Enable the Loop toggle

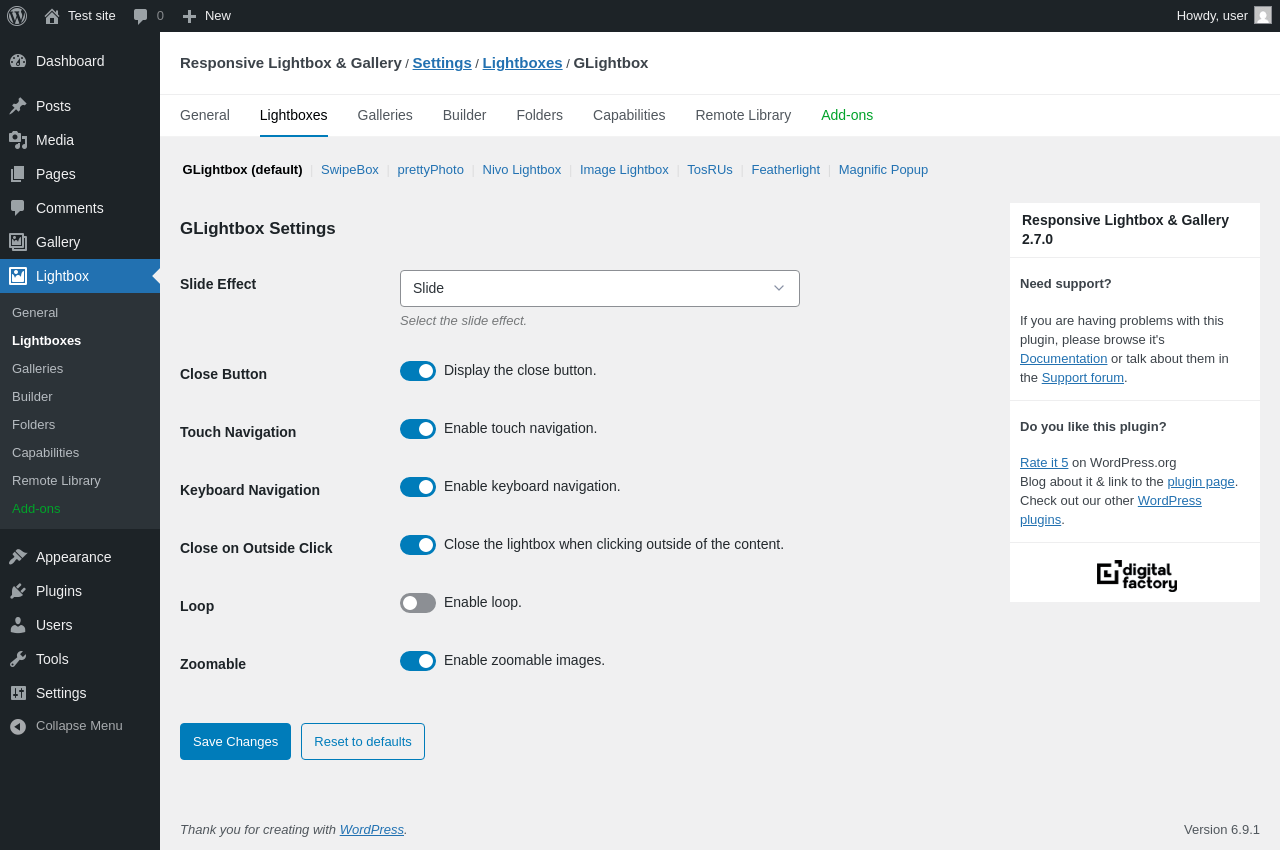(x=418, y=603)
